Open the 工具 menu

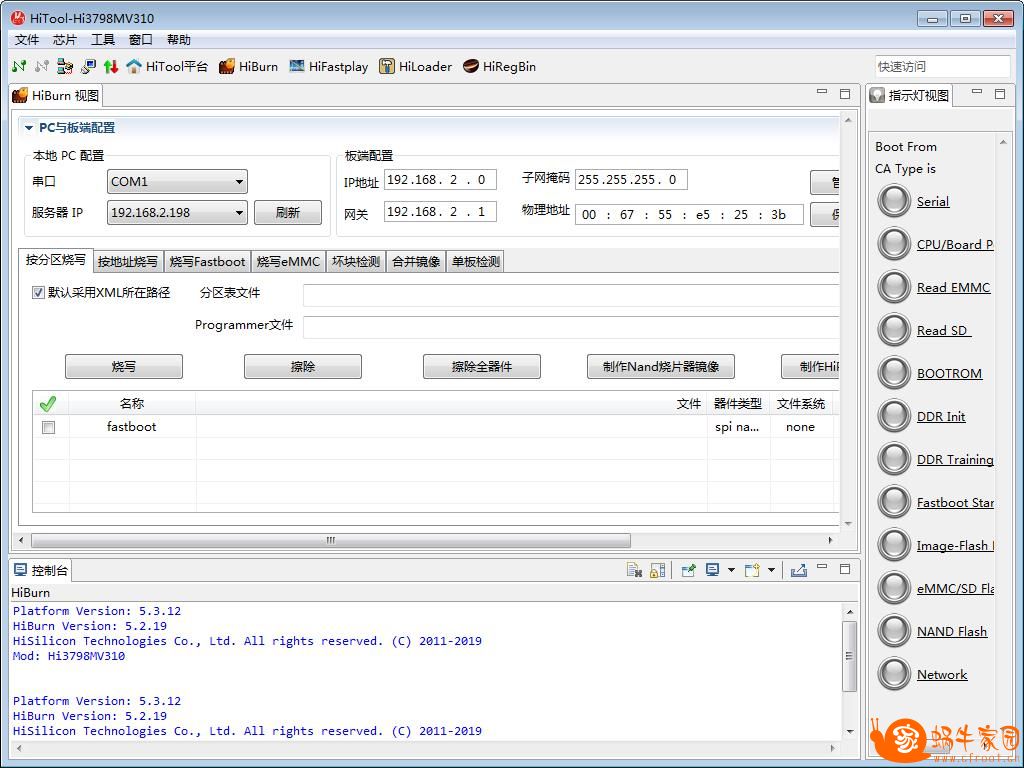103,40
